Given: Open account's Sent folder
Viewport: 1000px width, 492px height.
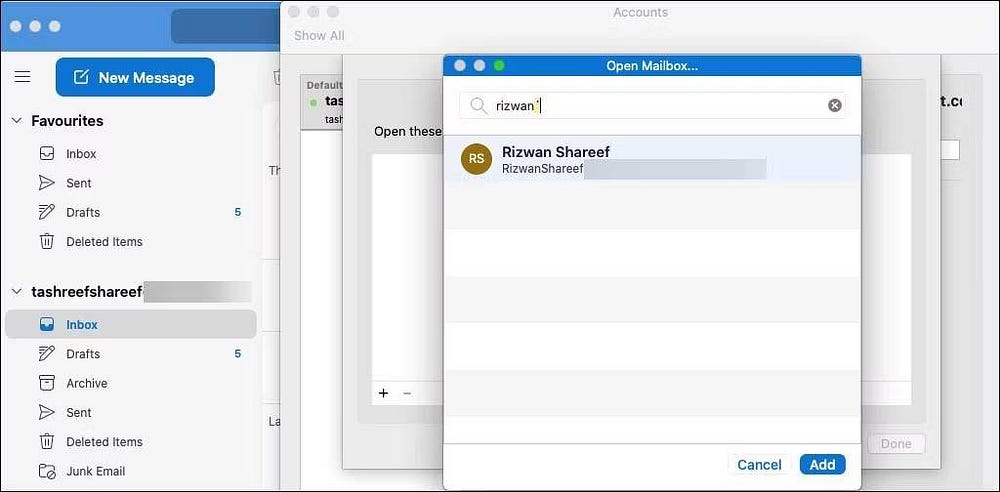Looking at the screenshot, I should pyautogui.click(x=78, y=412).
